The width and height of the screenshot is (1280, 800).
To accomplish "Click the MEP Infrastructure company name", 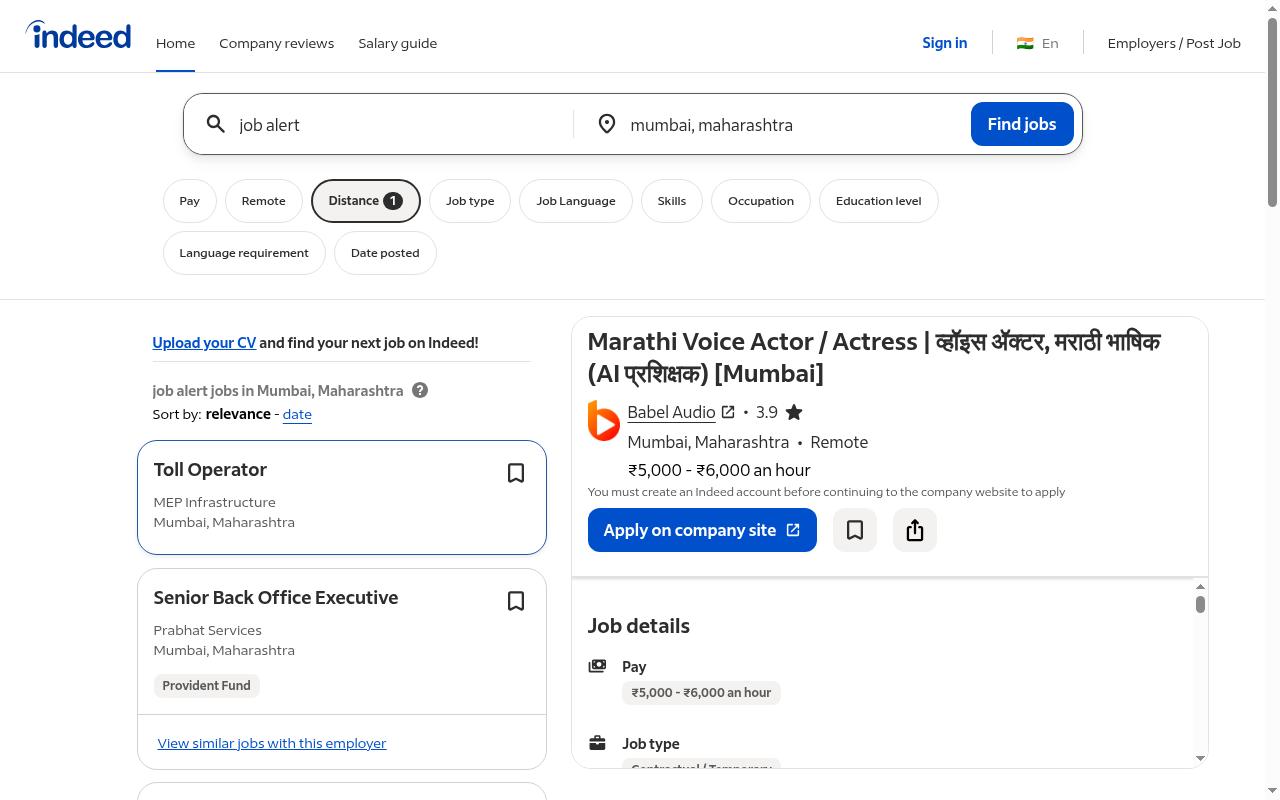I will (214, 502).
